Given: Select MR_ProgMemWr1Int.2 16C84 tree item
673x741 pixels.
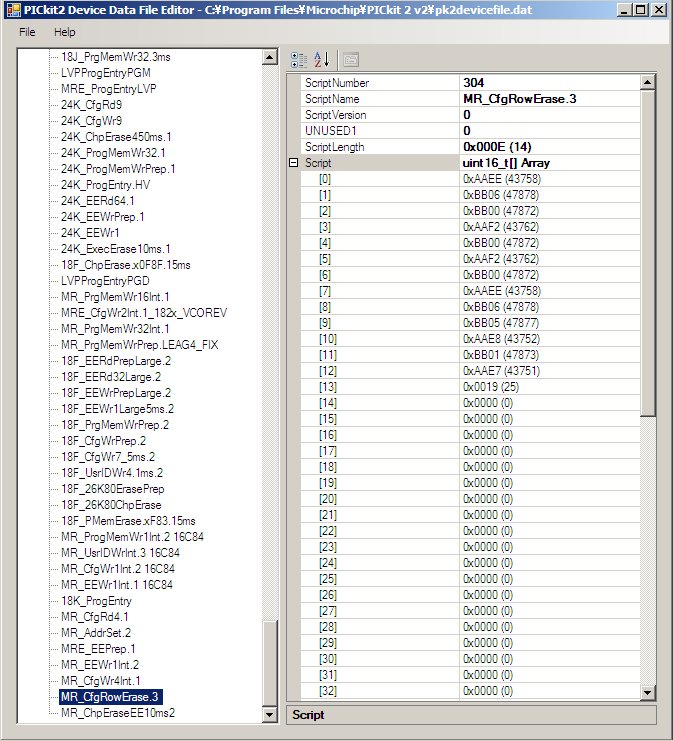Looking at the screenshot, I should pos(132,537).
